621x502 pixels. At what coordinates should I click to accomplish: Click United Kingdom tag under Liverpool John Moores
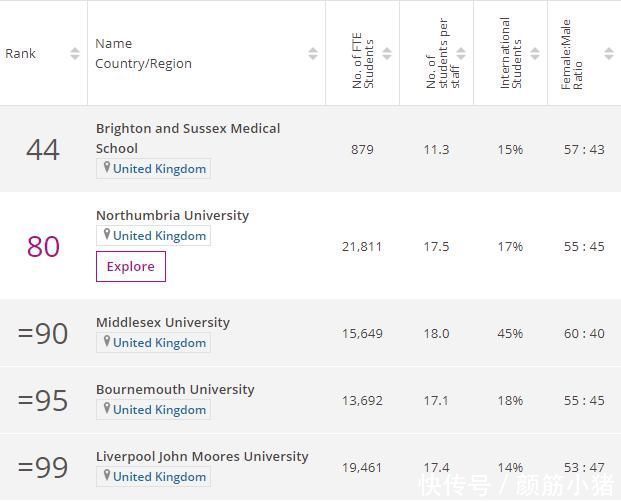coord(159,477)
